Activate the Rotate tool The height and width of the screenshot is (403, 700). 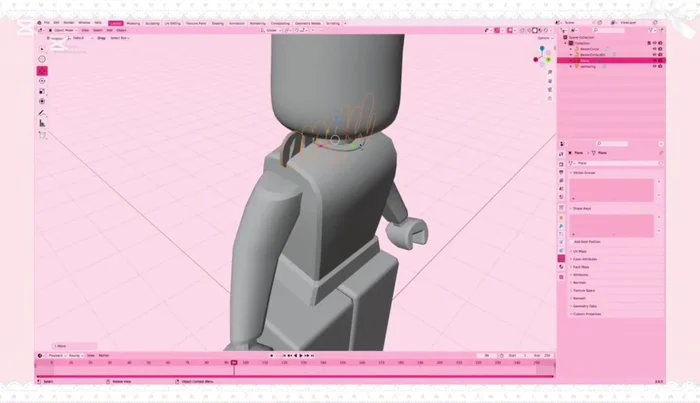pyautogui.click(x=42, y=81)
